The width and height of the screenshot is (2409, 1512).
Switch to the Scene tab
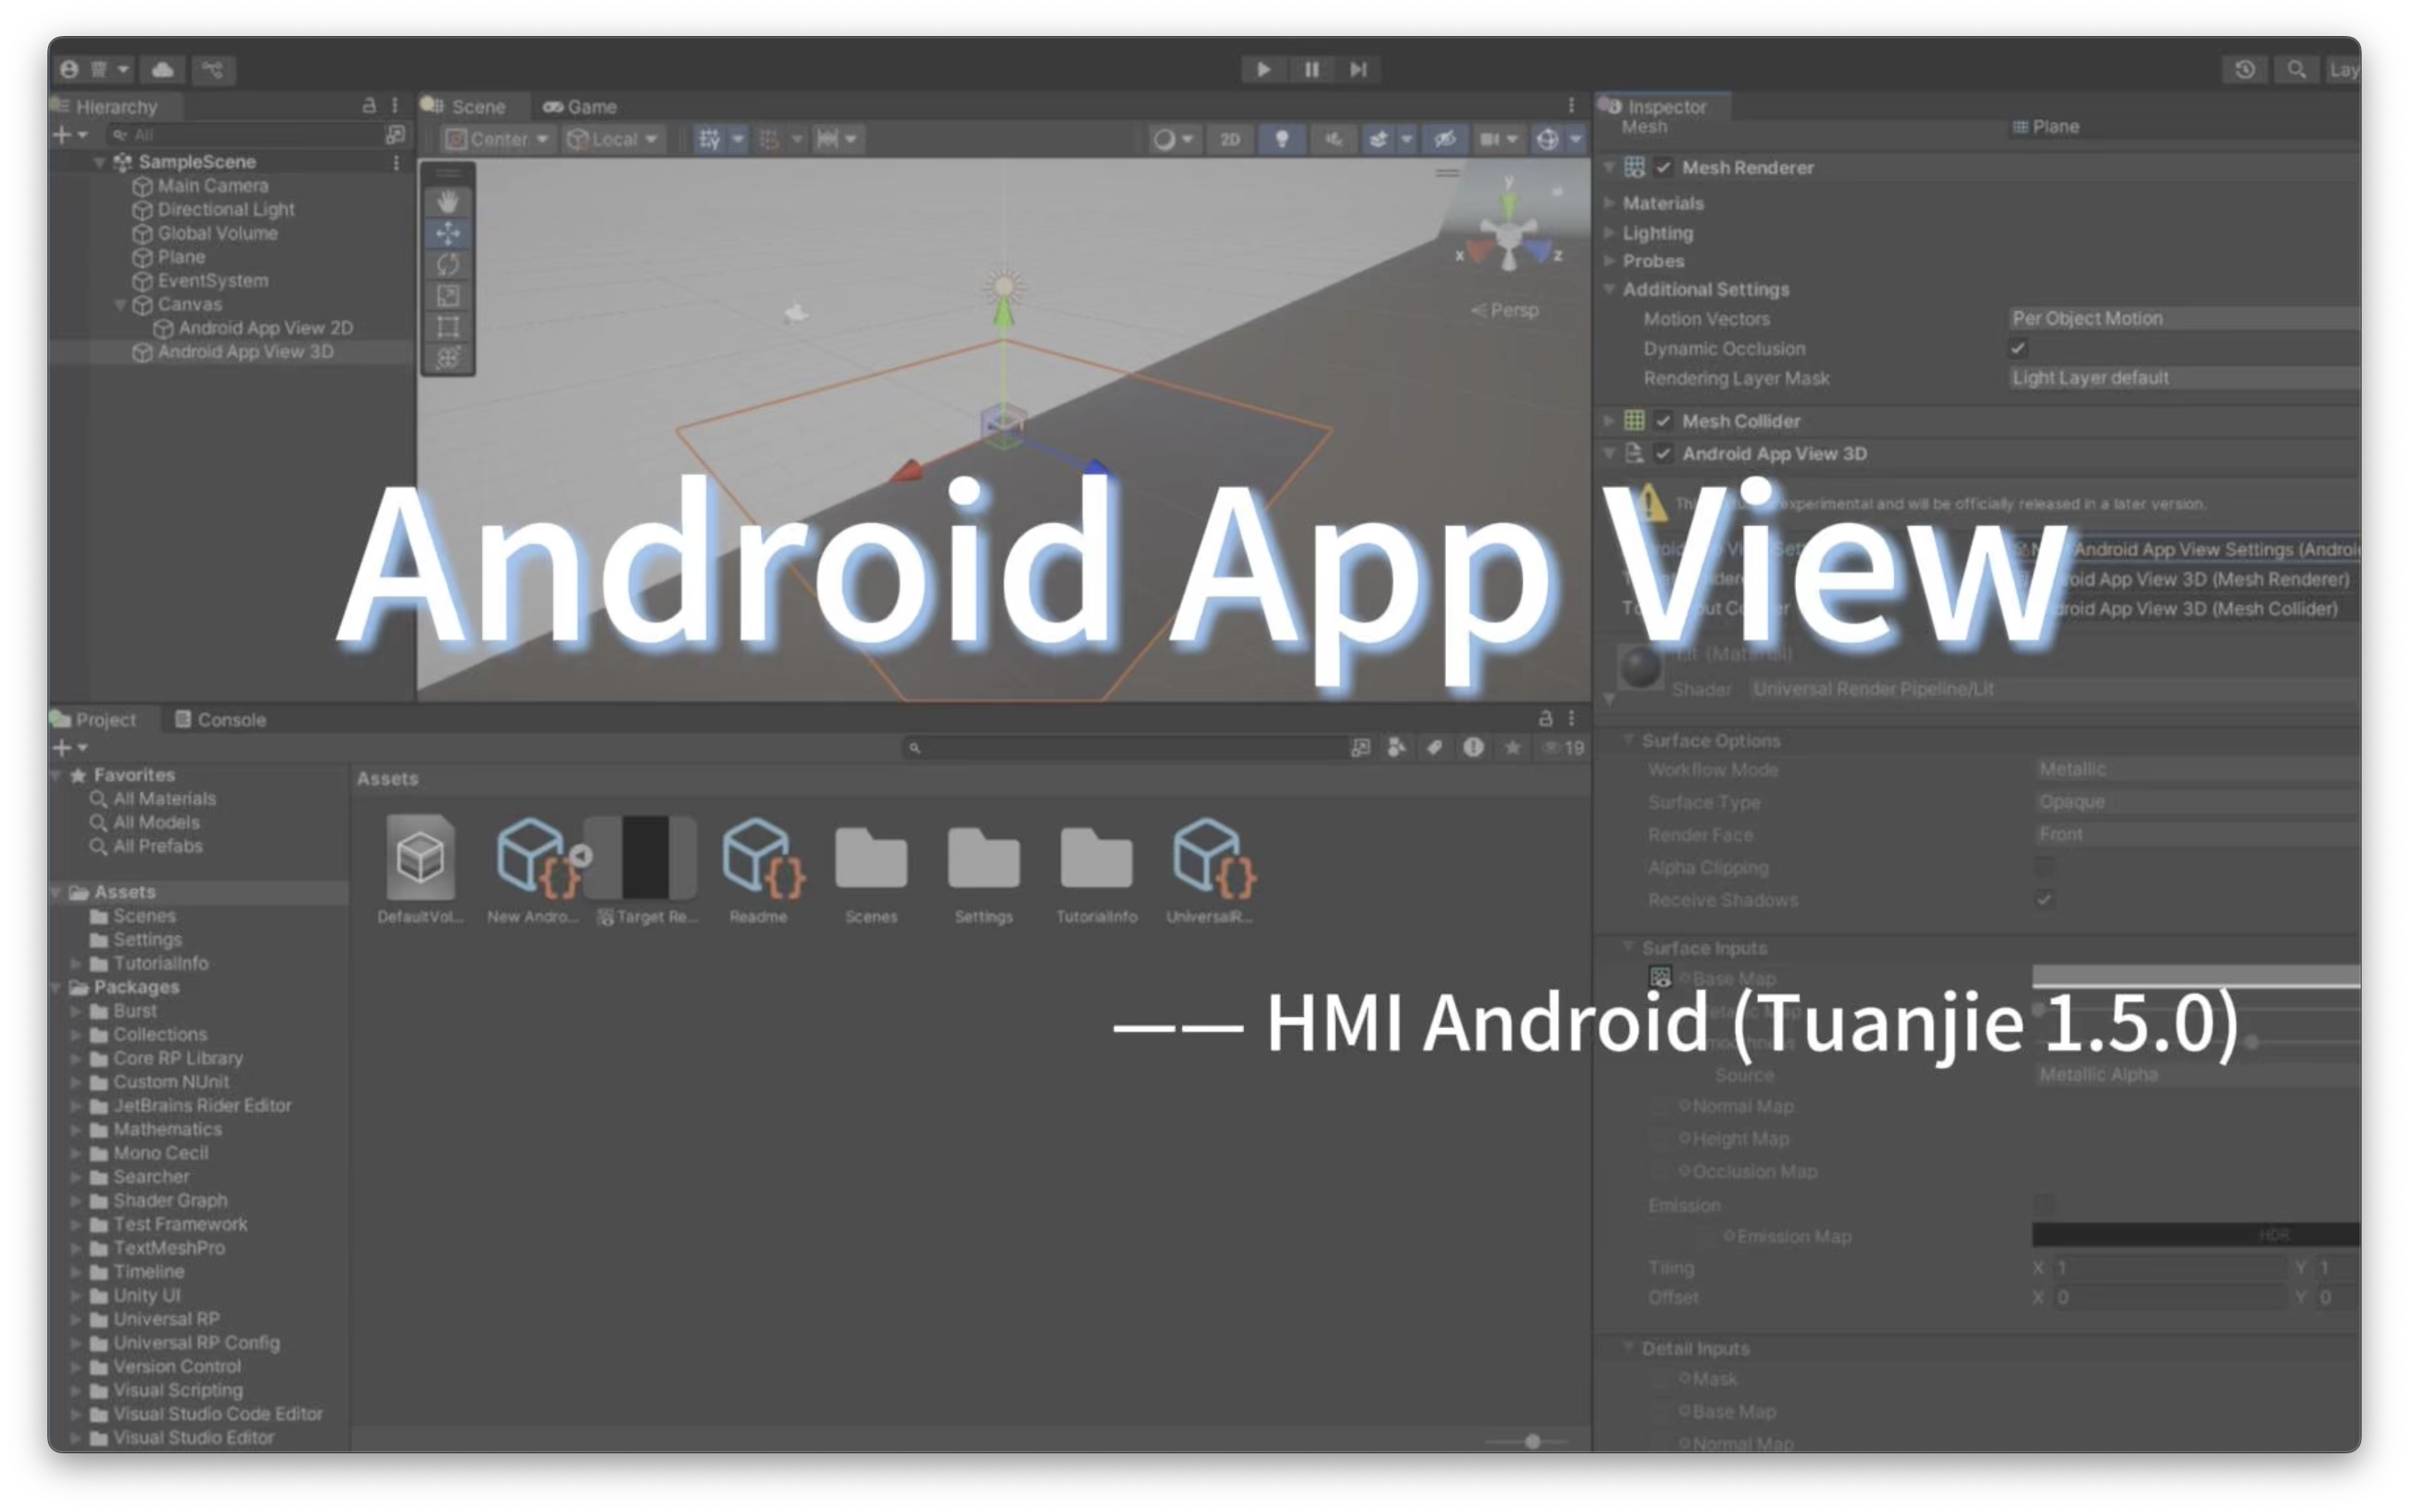tap(466, 106)
